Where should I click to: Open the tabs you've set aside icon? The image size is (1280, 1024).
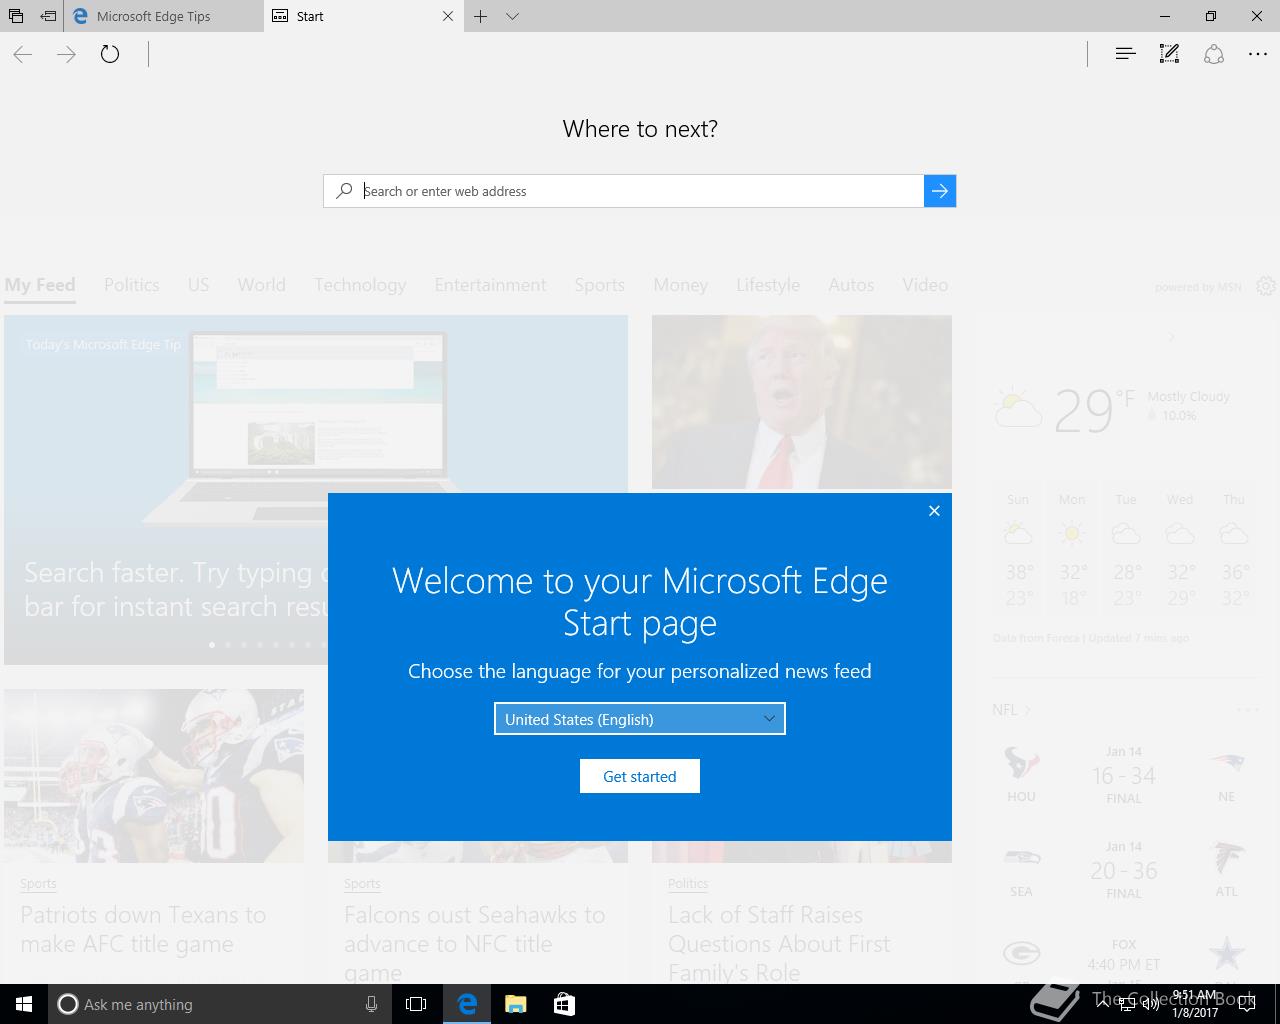click(15, 16)
